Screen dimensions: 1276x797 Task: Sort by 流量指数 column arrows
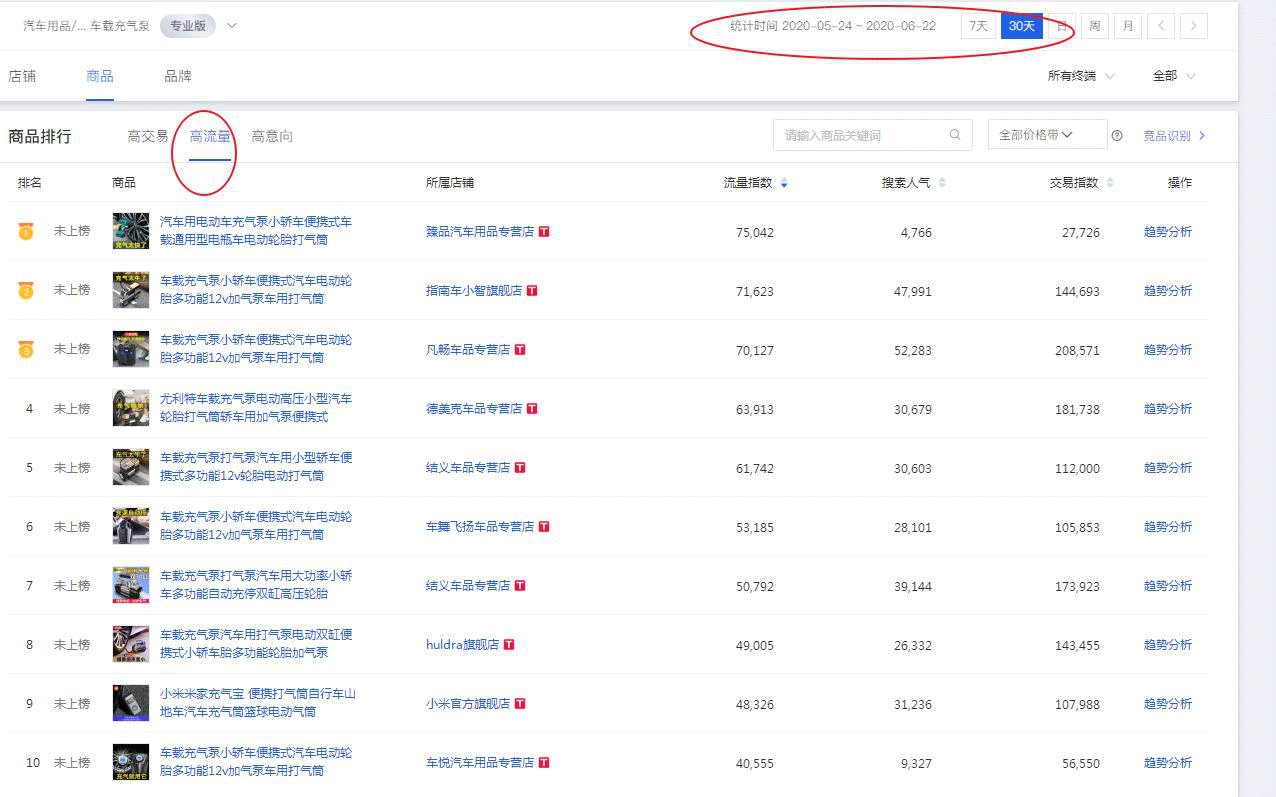[784, 183]
